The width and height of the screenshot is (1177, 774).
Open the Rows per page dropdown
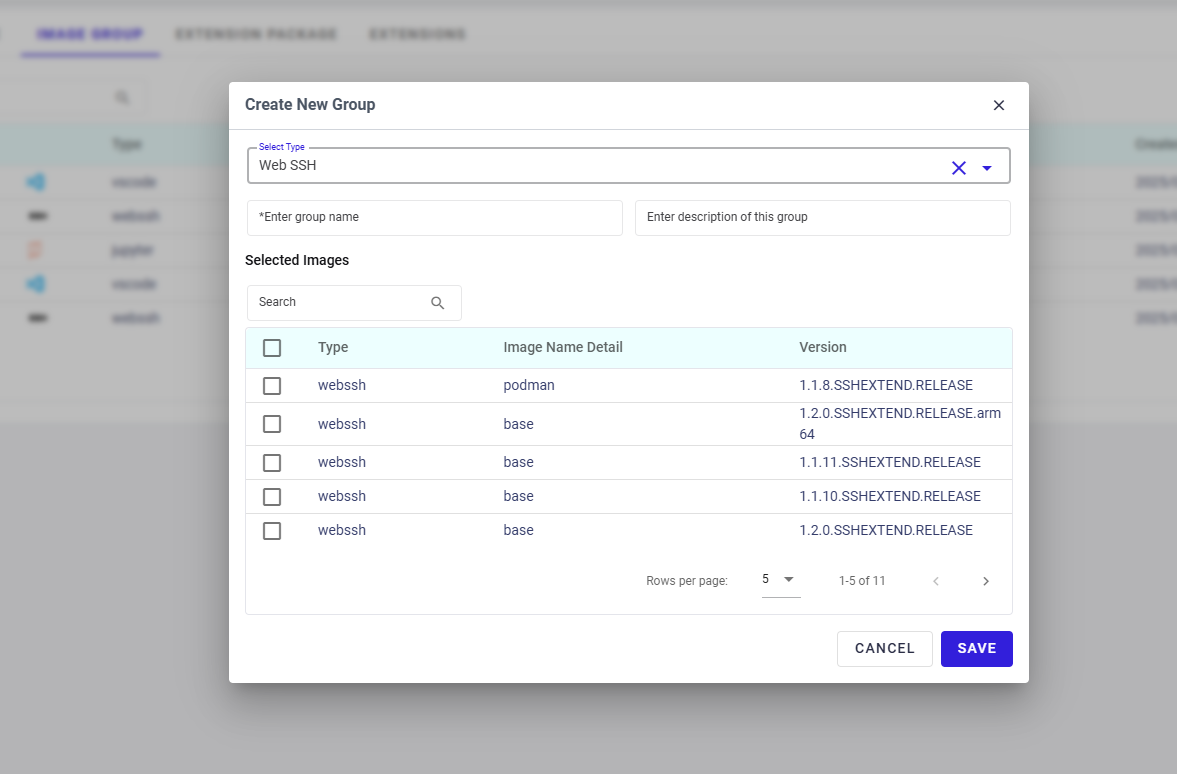(x=781, y=580)
